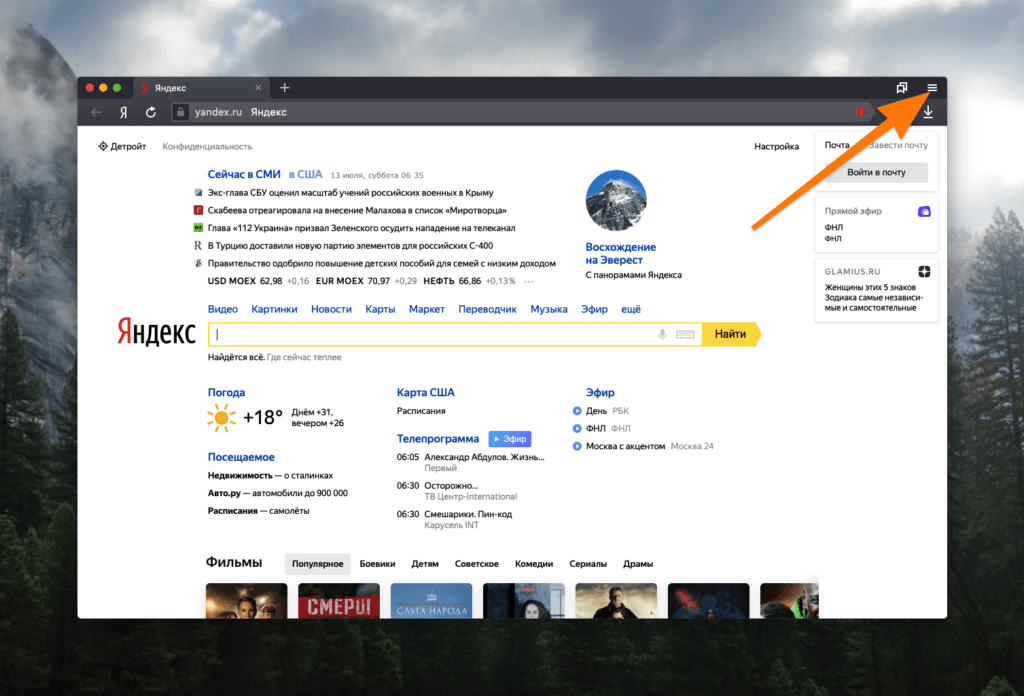Select the Советское films tab
The image size is (1024, 696).
coord(477,563)
